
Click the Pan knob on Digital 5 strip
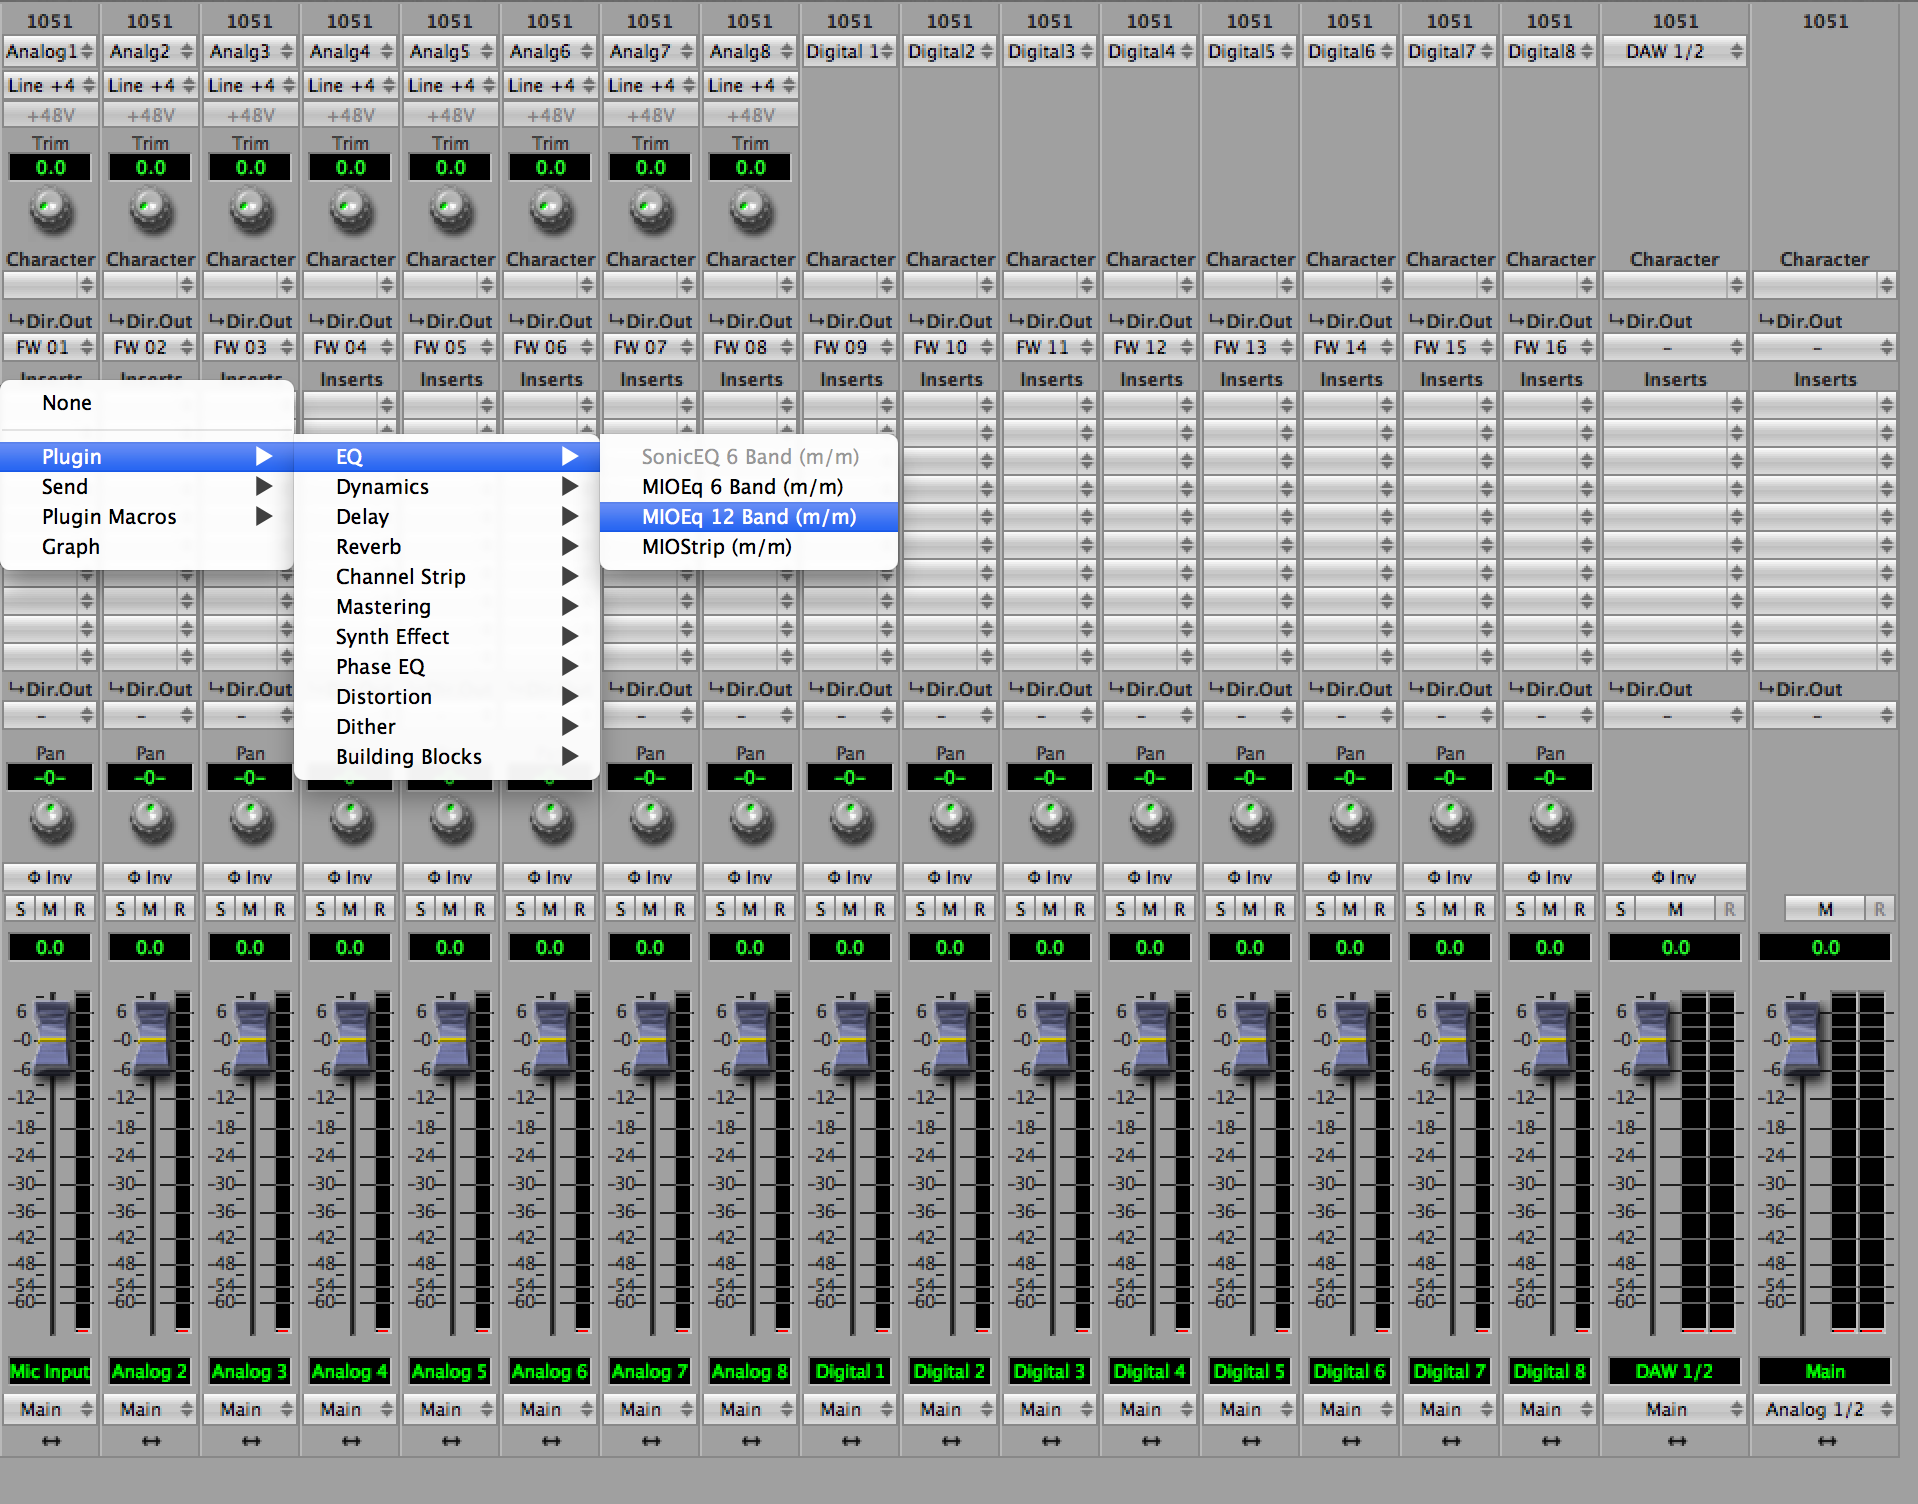tap(1250, 818)
